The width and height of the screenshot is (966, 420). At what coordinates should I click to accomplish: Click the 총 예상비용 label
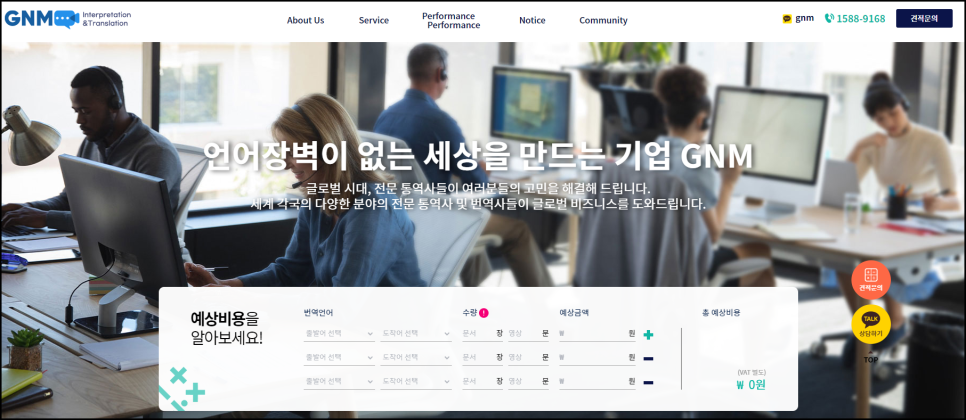point(721,312)
